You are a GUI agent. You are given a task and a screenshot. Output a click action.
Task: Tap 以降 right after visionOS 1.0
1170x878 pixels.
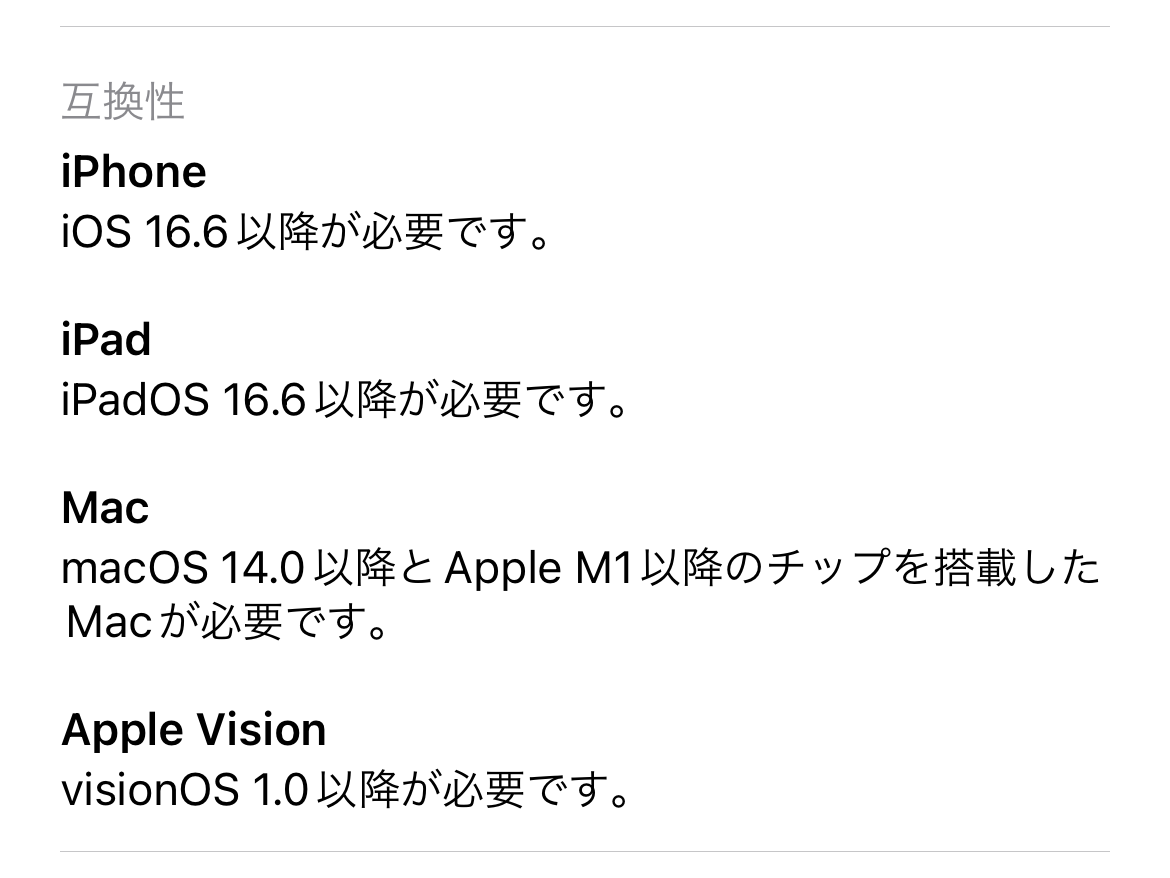coord(359,792)
